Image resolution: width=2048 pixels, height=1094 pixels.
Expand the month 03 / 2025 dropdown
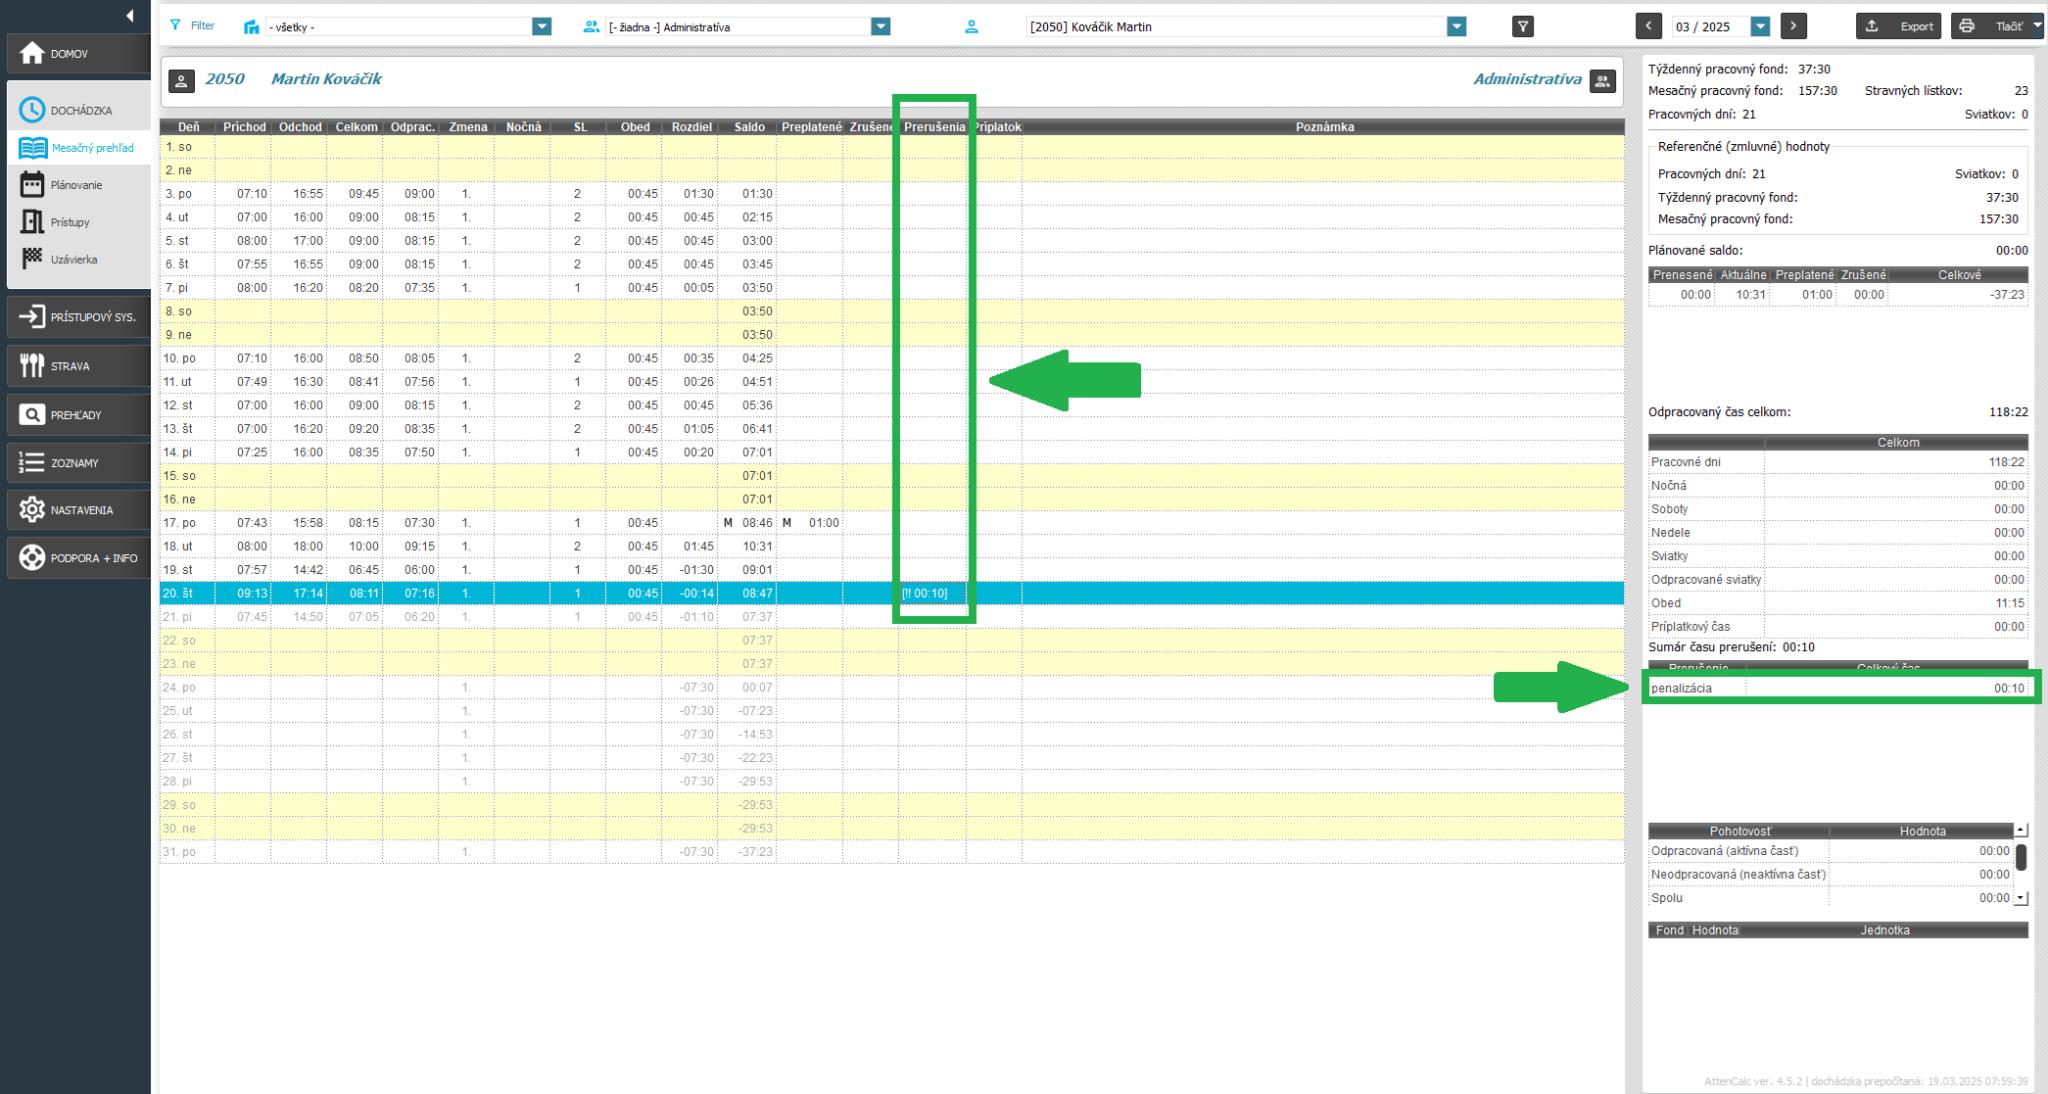[x=1760, y=27]
